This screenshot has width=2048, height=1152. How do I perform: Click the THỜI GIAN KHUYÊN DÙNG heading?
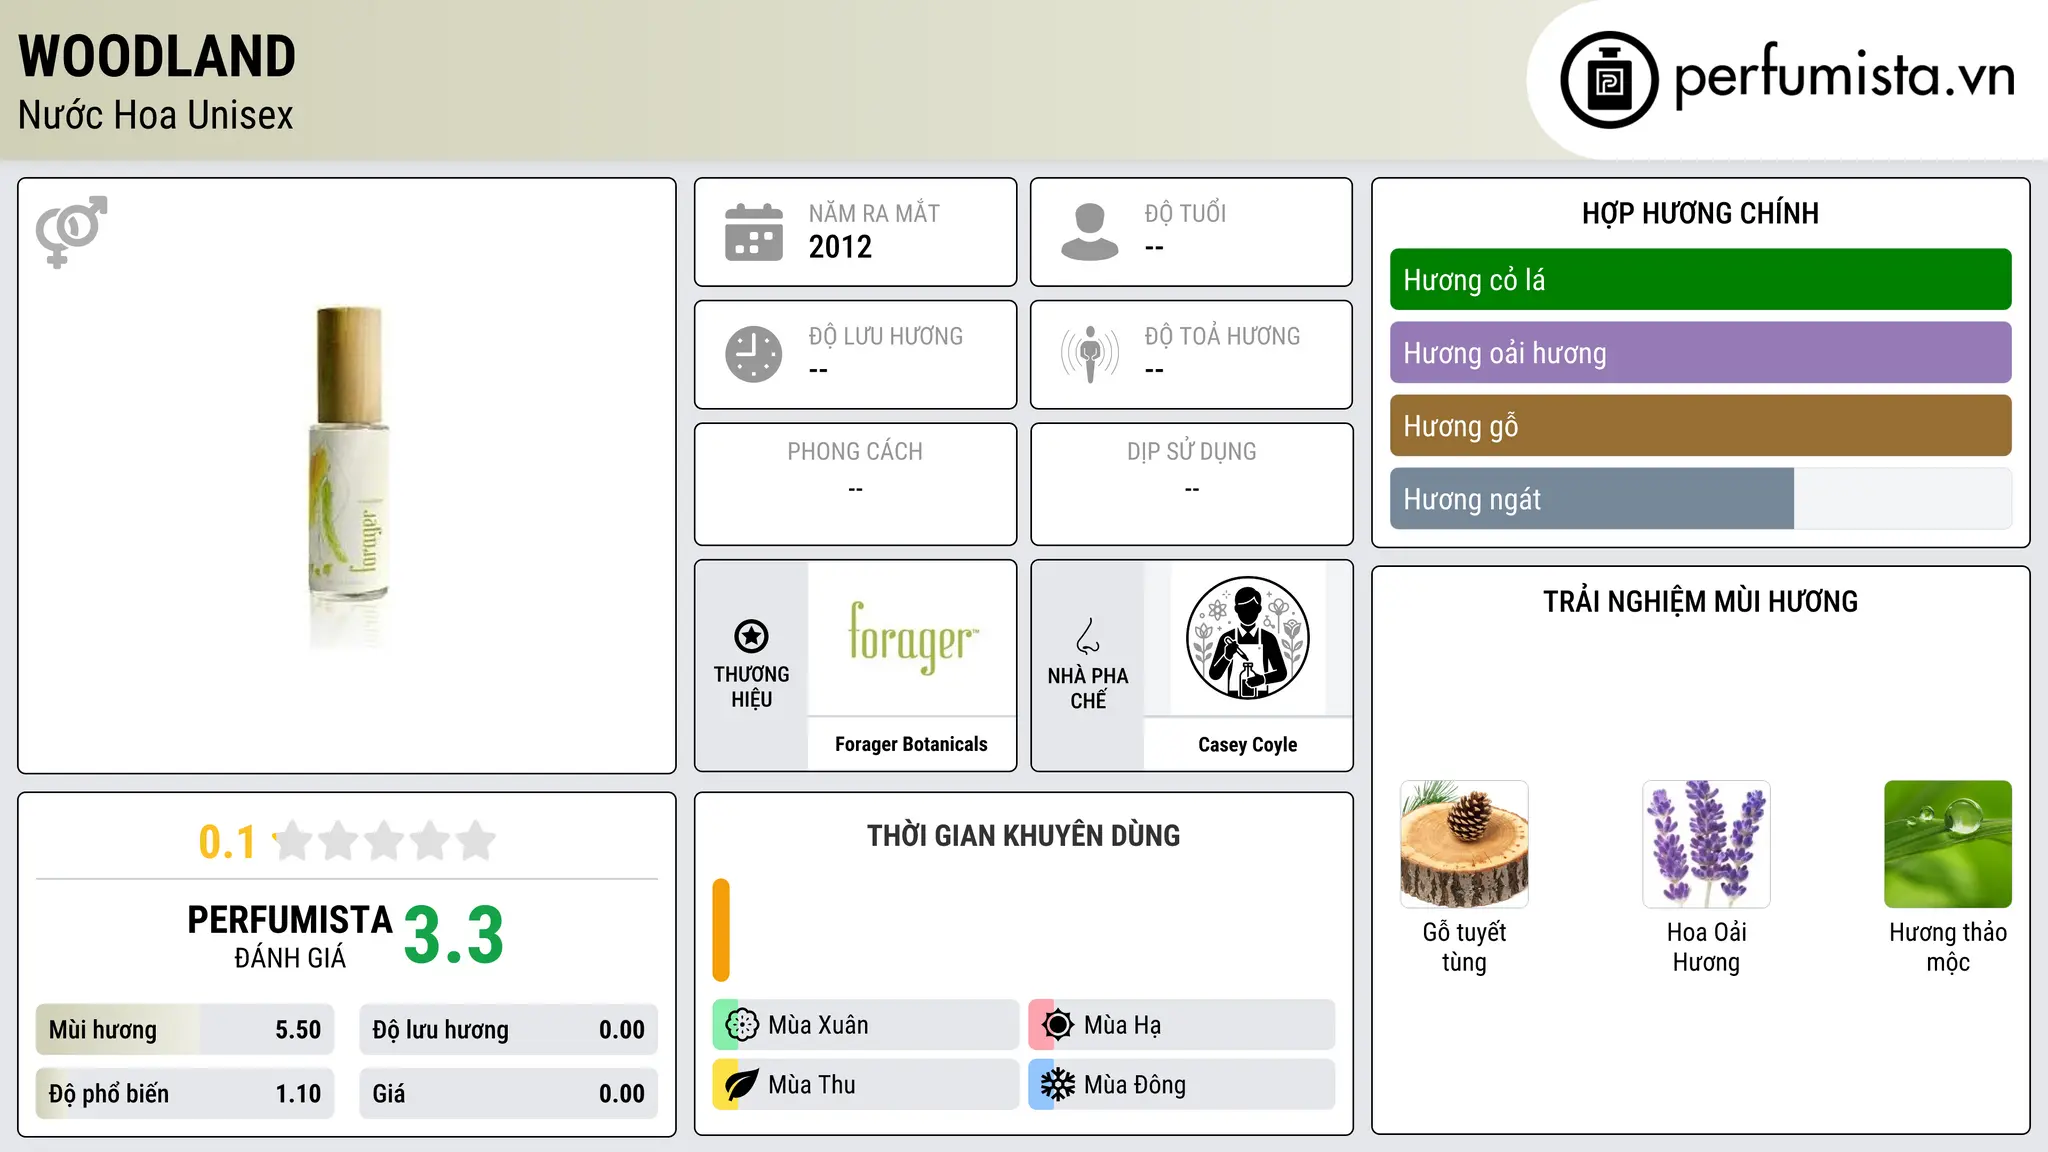tap(1023, 836)
